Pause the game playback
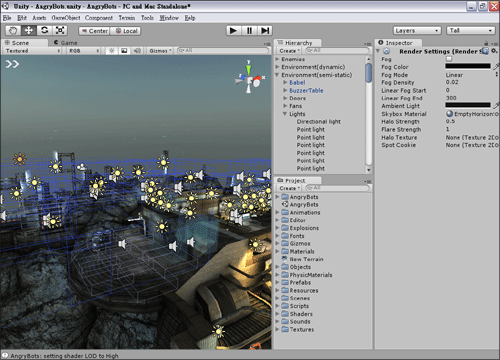The image size is (500, 360). coord(249,31)
